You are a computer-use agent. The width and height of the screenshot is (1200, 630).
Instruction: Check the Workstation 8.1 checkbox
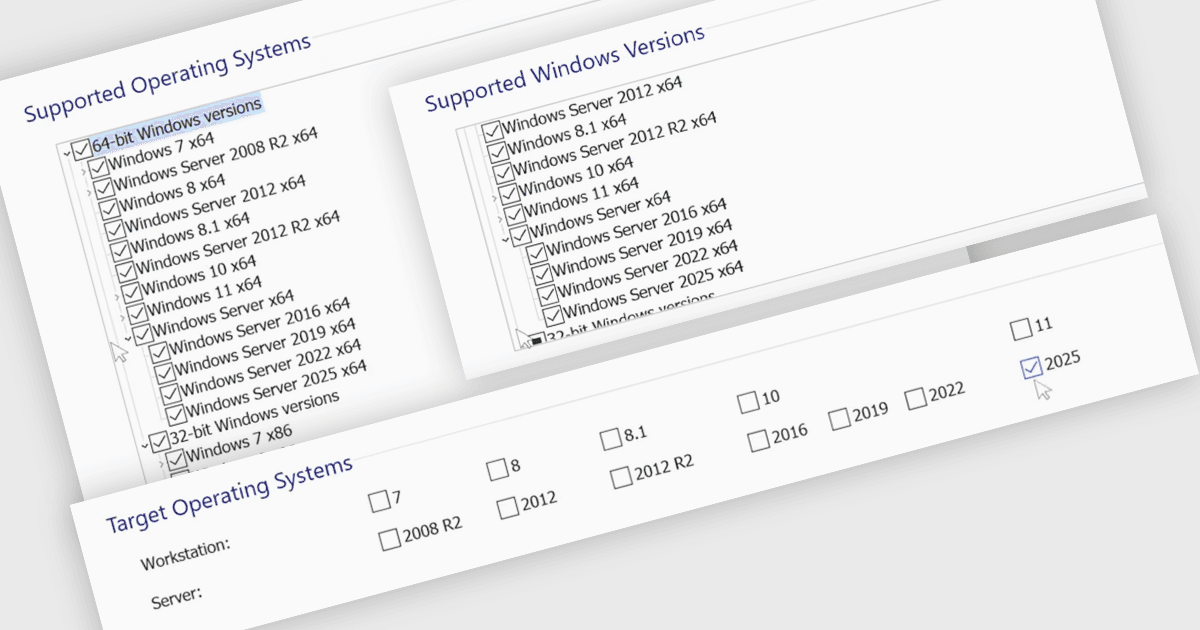pos(610,439)
